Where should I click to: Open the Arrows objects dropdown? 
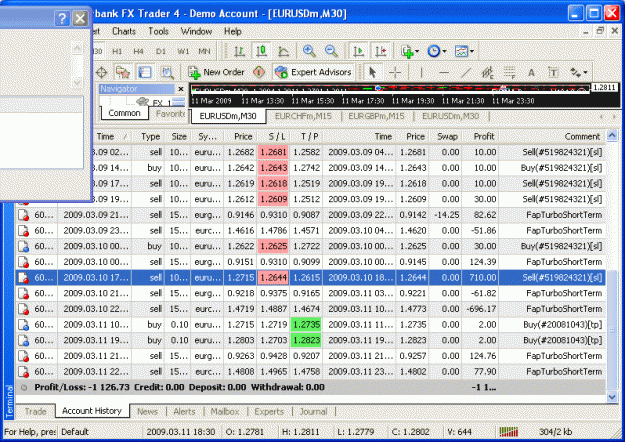coord(578,72)
